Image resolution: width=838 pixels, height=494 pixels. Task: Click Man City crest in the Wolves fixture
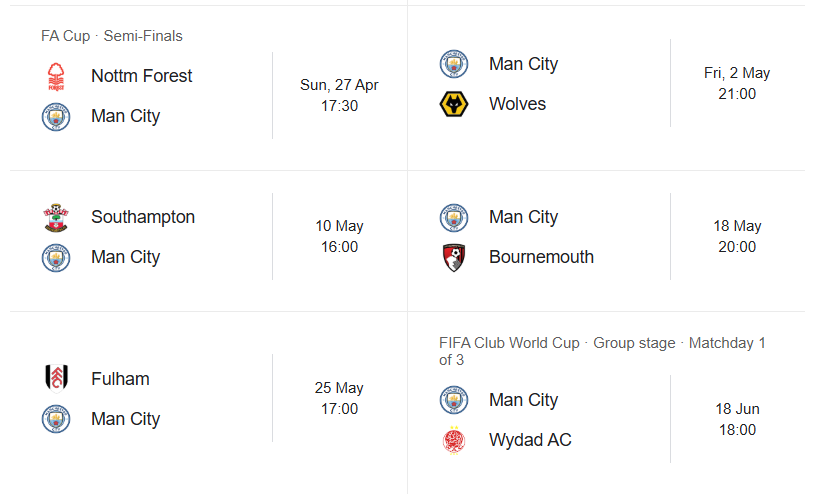454,64
